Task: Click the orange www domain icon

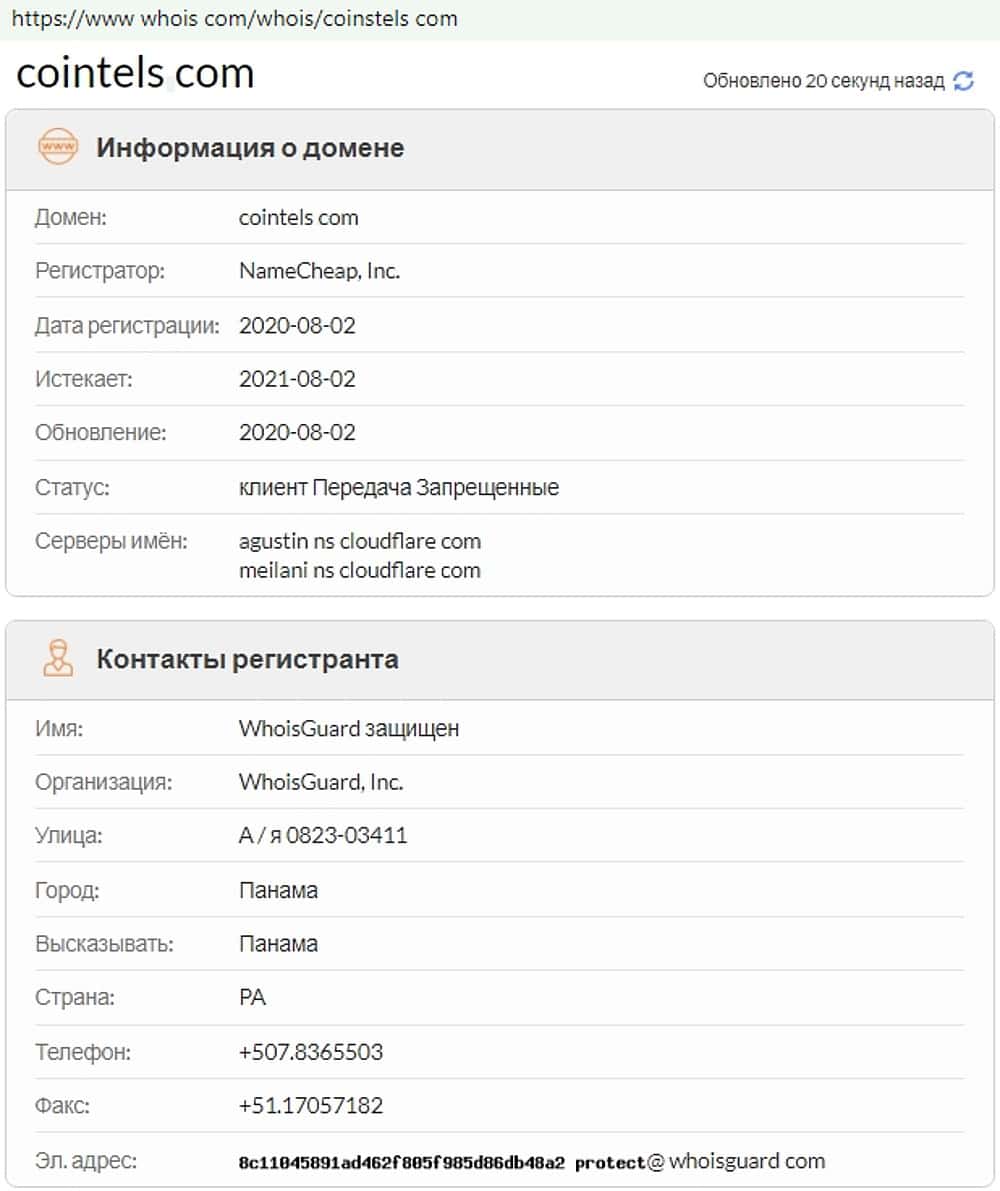Action: [x=57, y=148]
